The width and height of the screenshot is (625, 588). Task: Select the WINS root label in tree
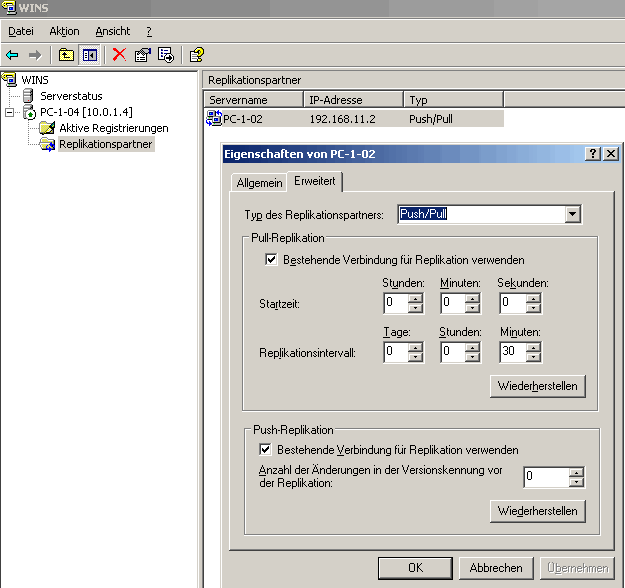[x=35, y=80]
